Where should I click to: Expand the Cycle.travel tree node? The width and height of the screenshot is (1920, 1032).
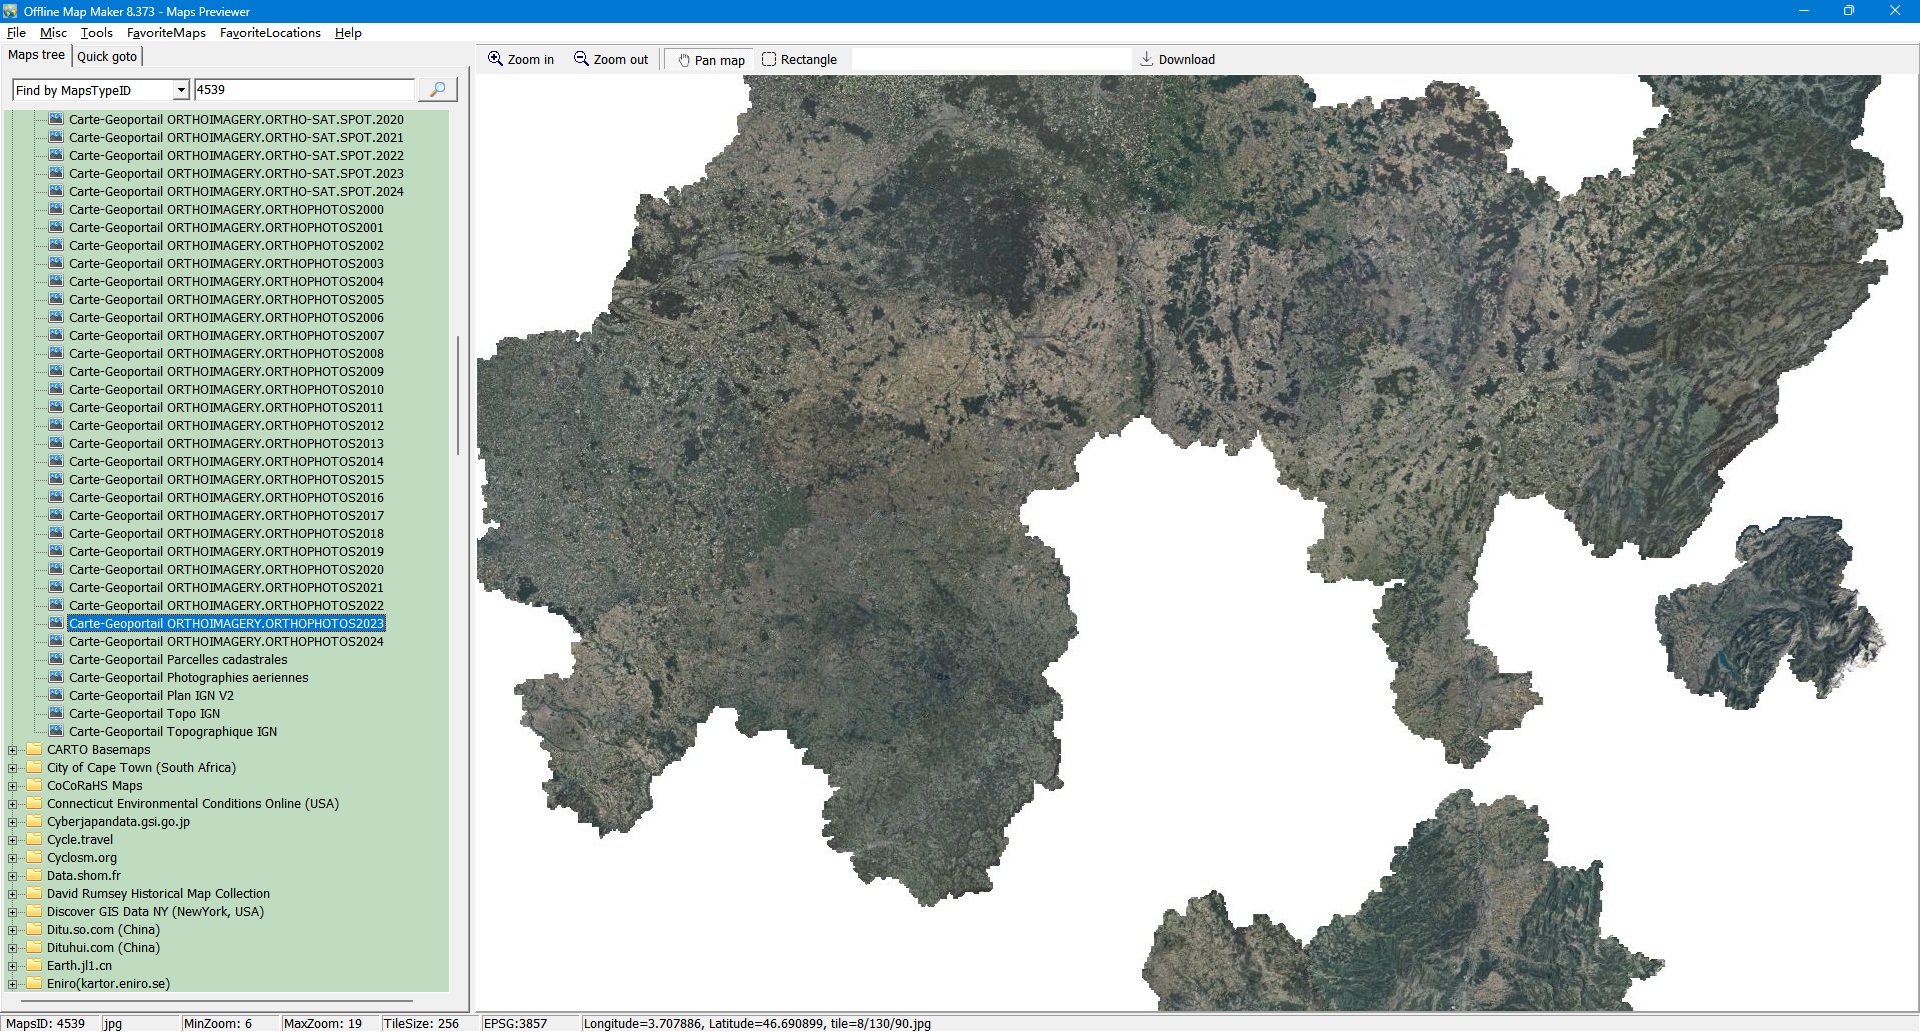tap(13, 840)
